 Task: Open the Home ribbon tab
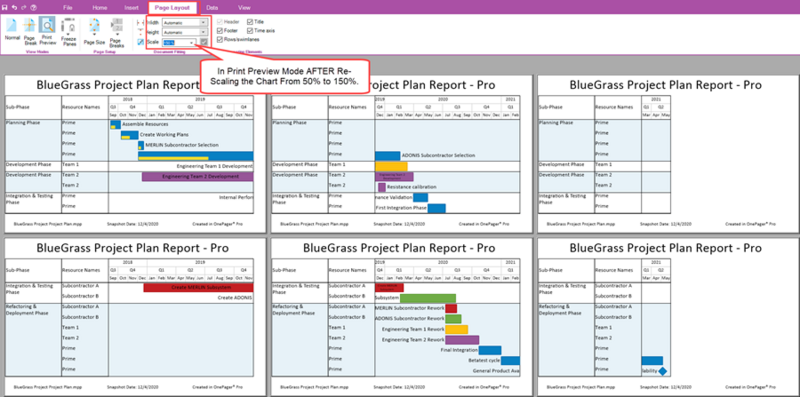(x=99, y=8)
